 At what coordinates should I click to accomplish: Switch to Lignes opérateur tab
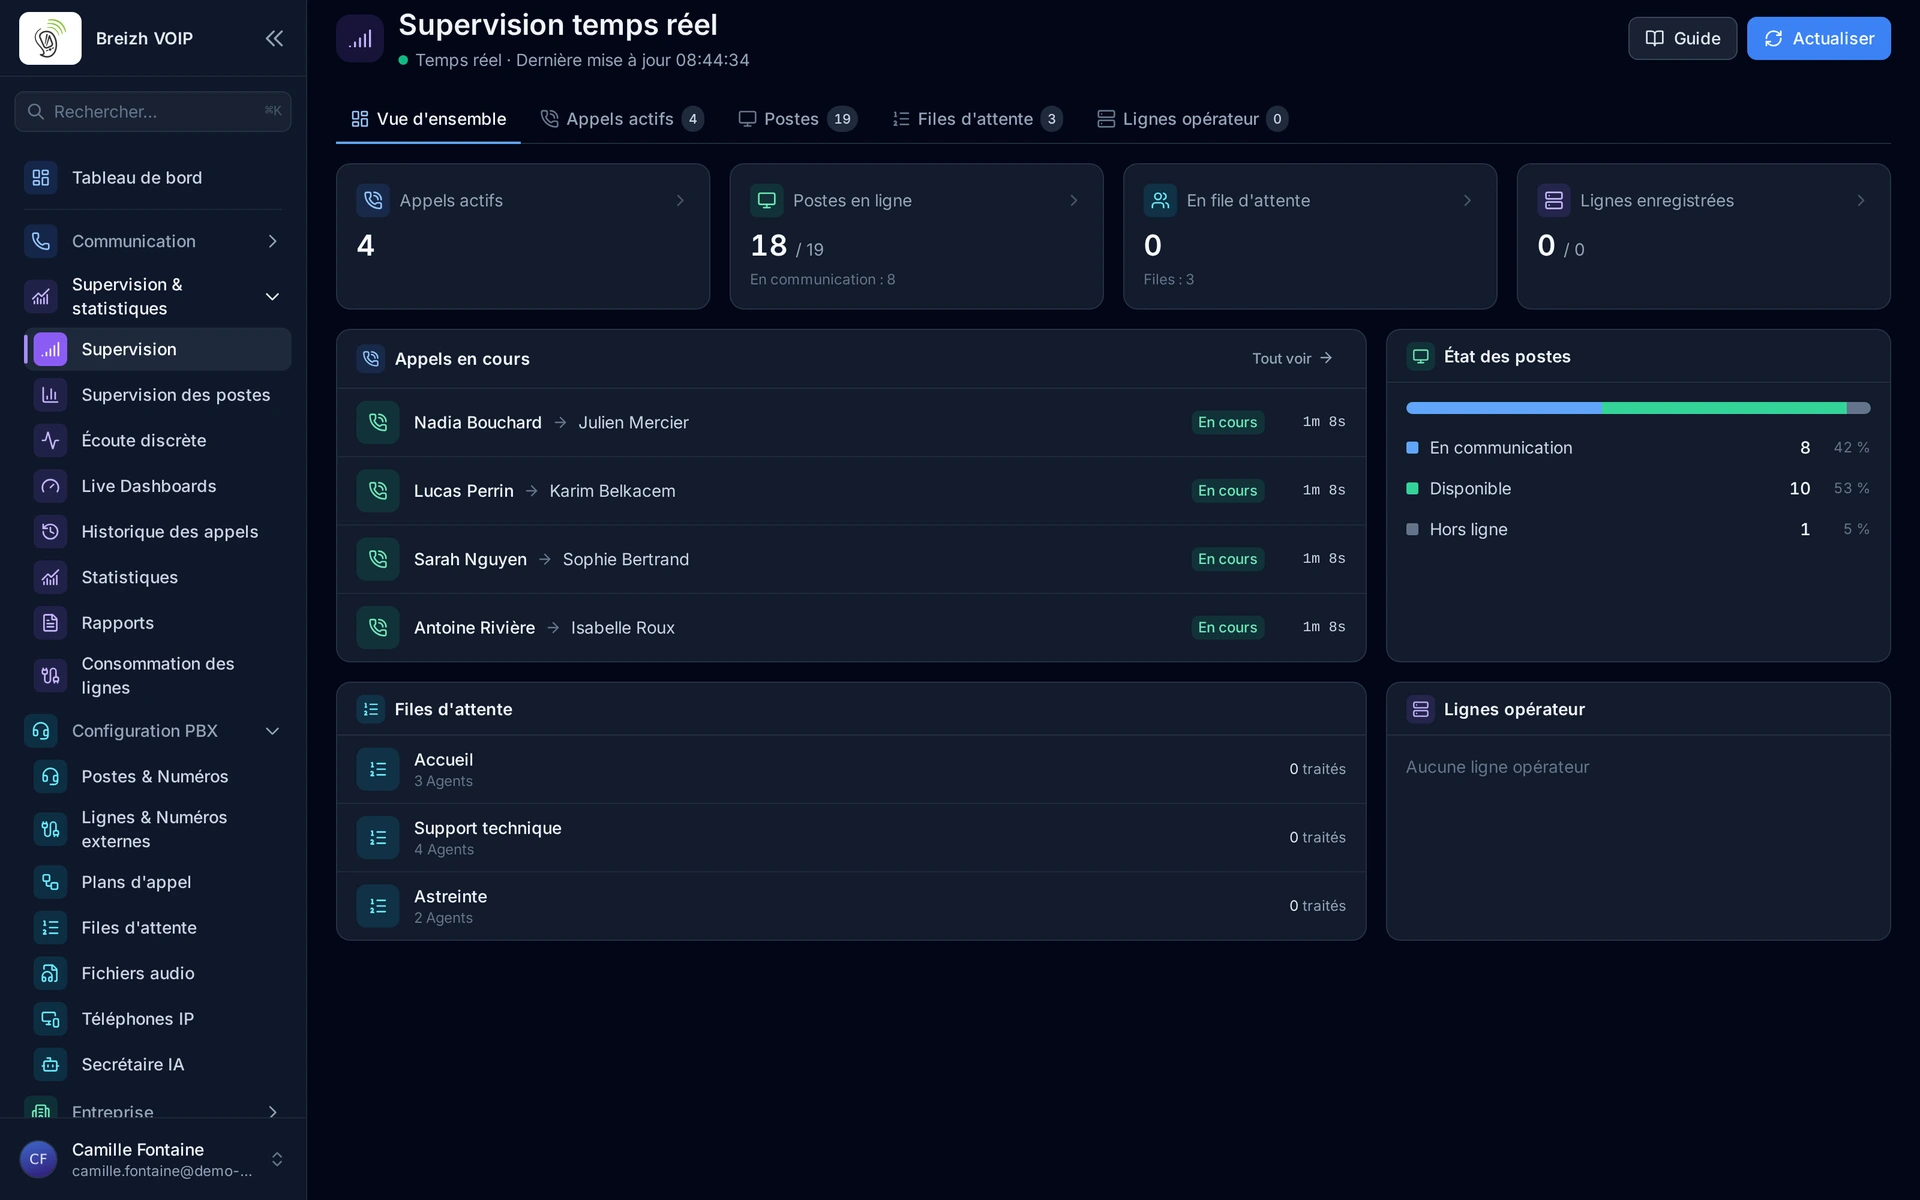1192,119
